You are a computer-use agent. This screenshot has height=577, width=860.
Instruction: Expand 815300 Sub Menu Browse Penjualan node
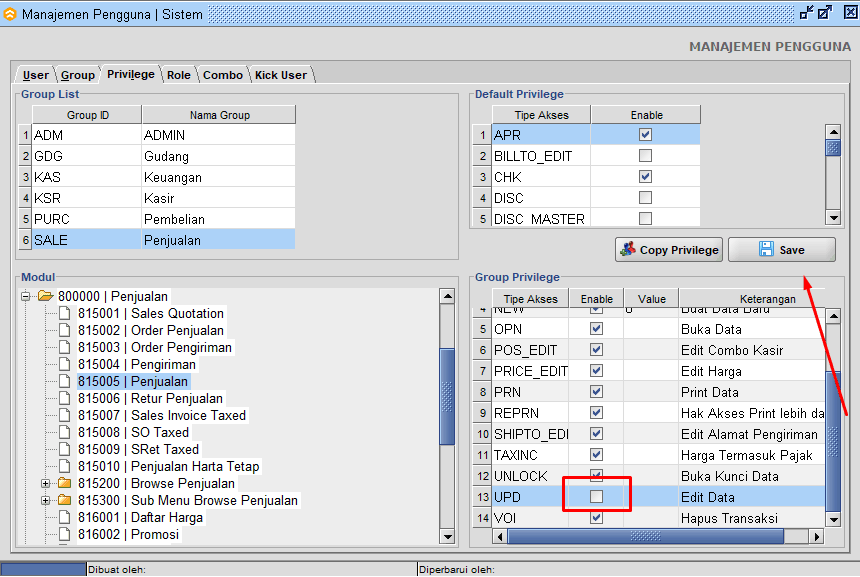click(46, 501)
